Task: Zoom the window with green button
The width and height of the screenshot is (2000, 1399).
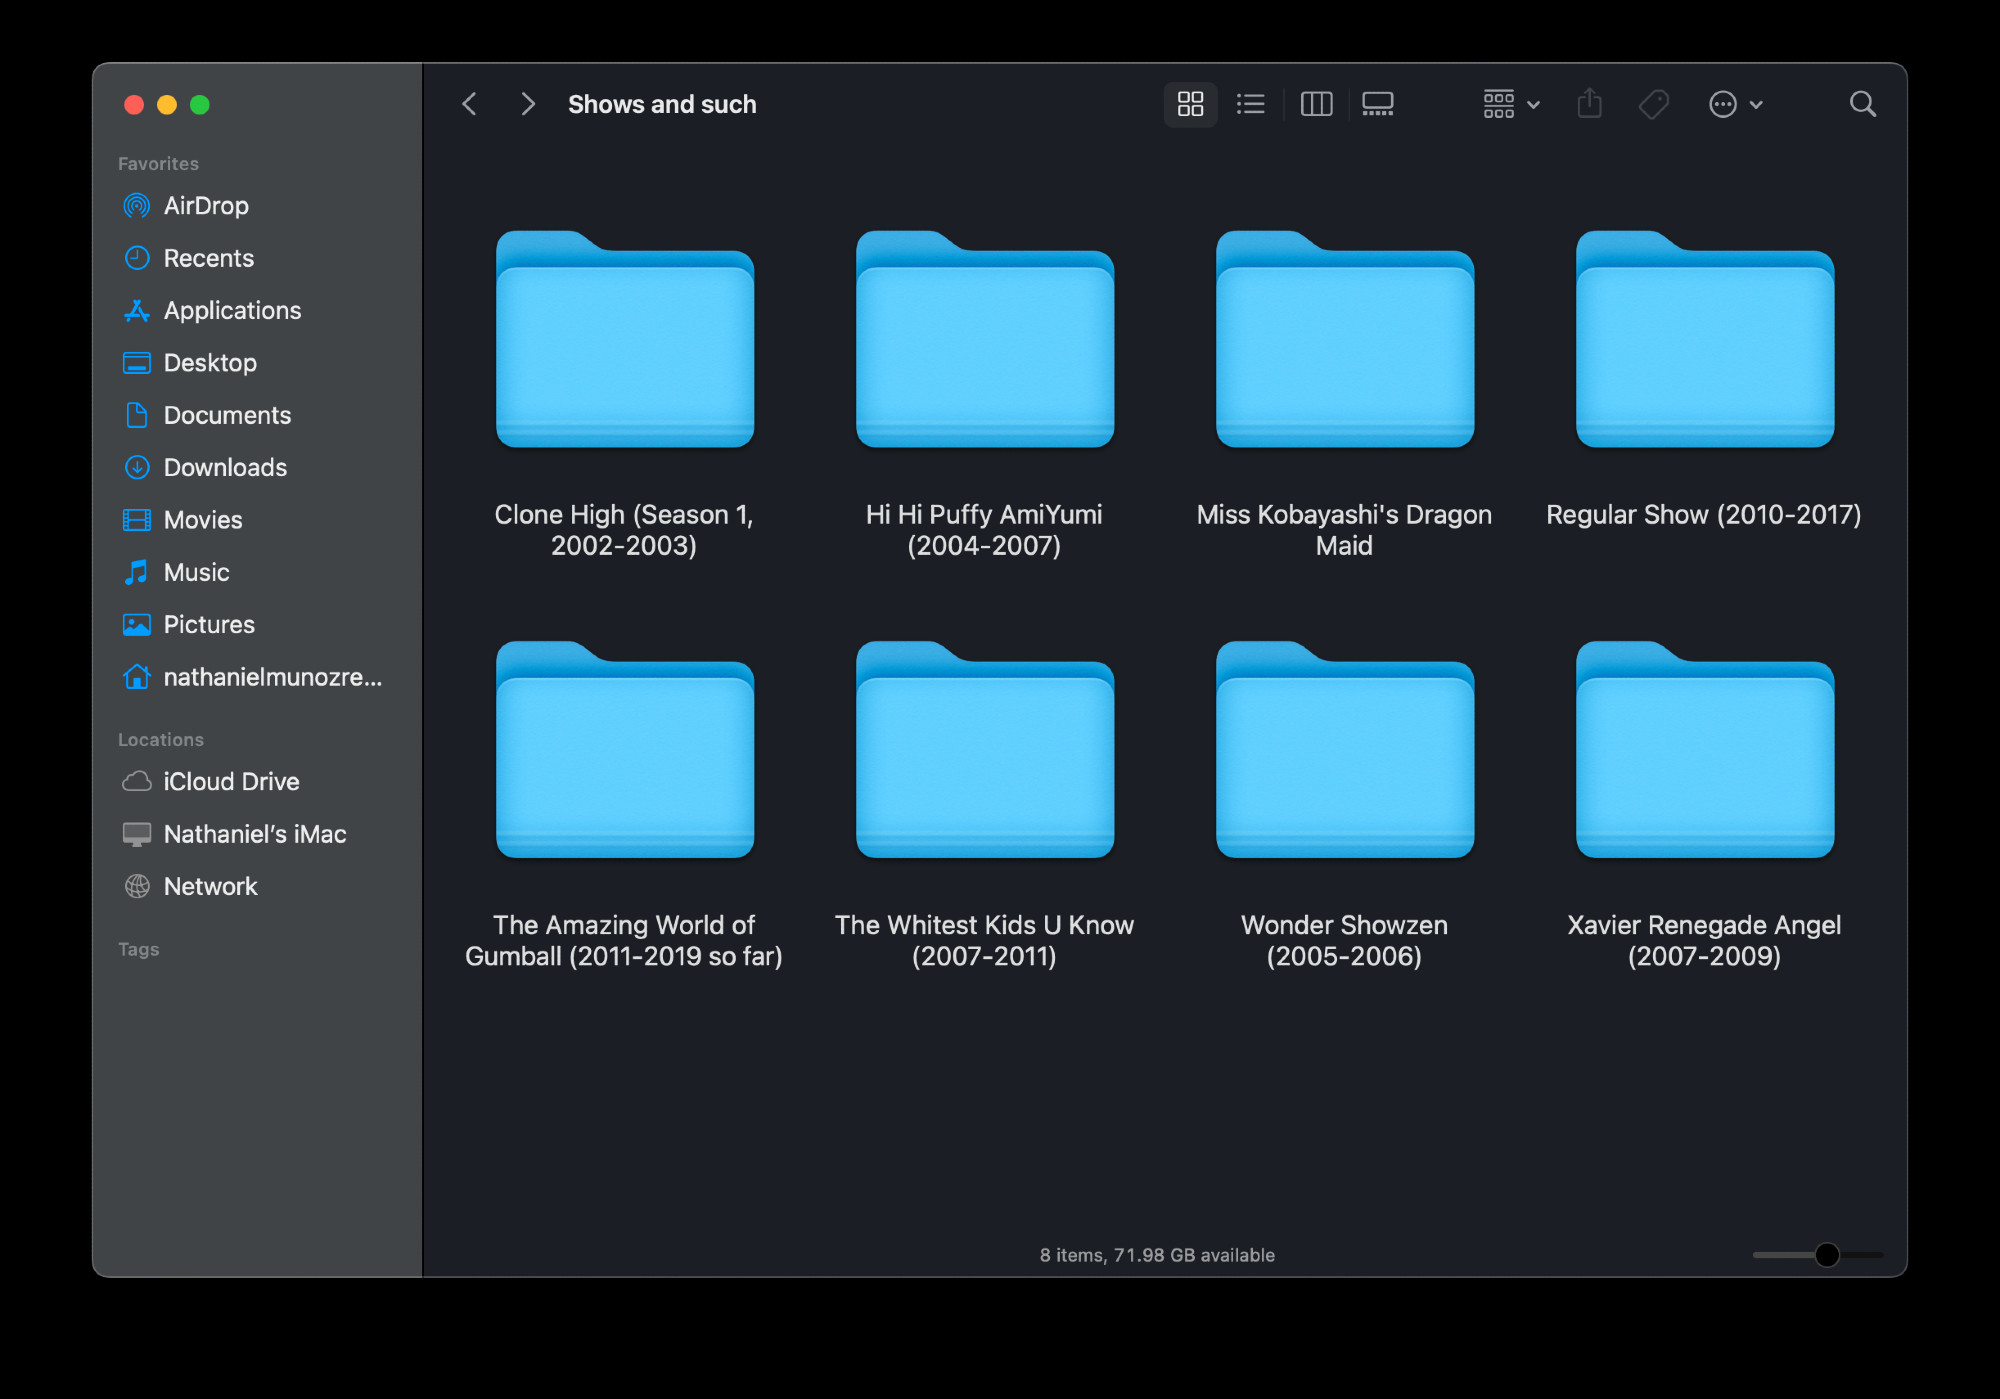Action: click(200, 105)
